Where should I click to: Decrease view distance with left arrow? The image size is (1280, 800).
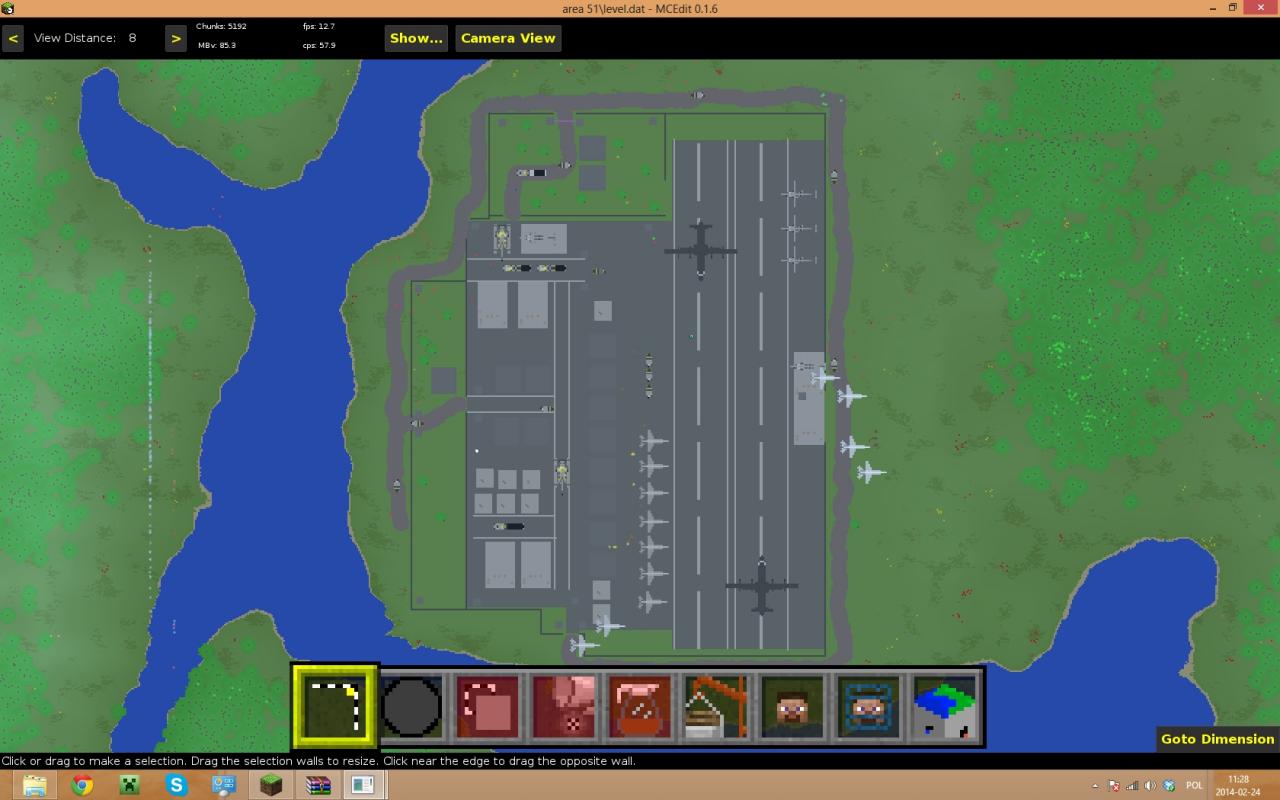pos(13,38)
